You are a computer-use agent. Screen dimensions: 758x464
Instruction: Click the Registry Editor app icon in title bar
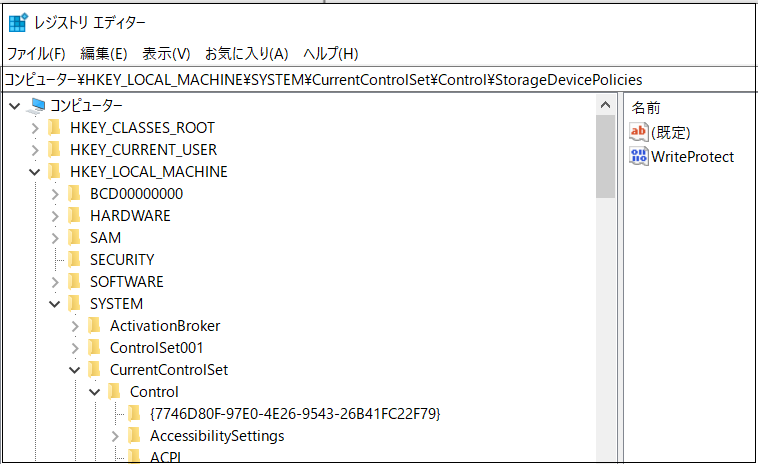pos(18,23)
